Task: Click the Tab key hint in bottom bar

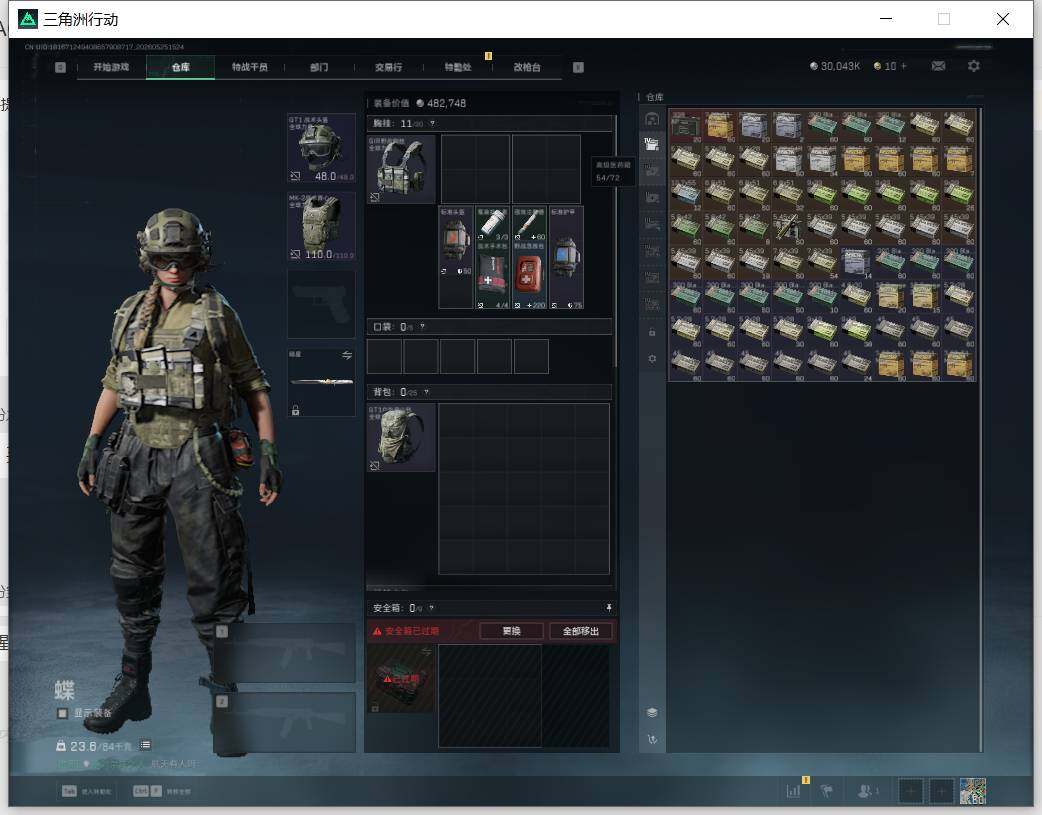Action: click(69, 791)
